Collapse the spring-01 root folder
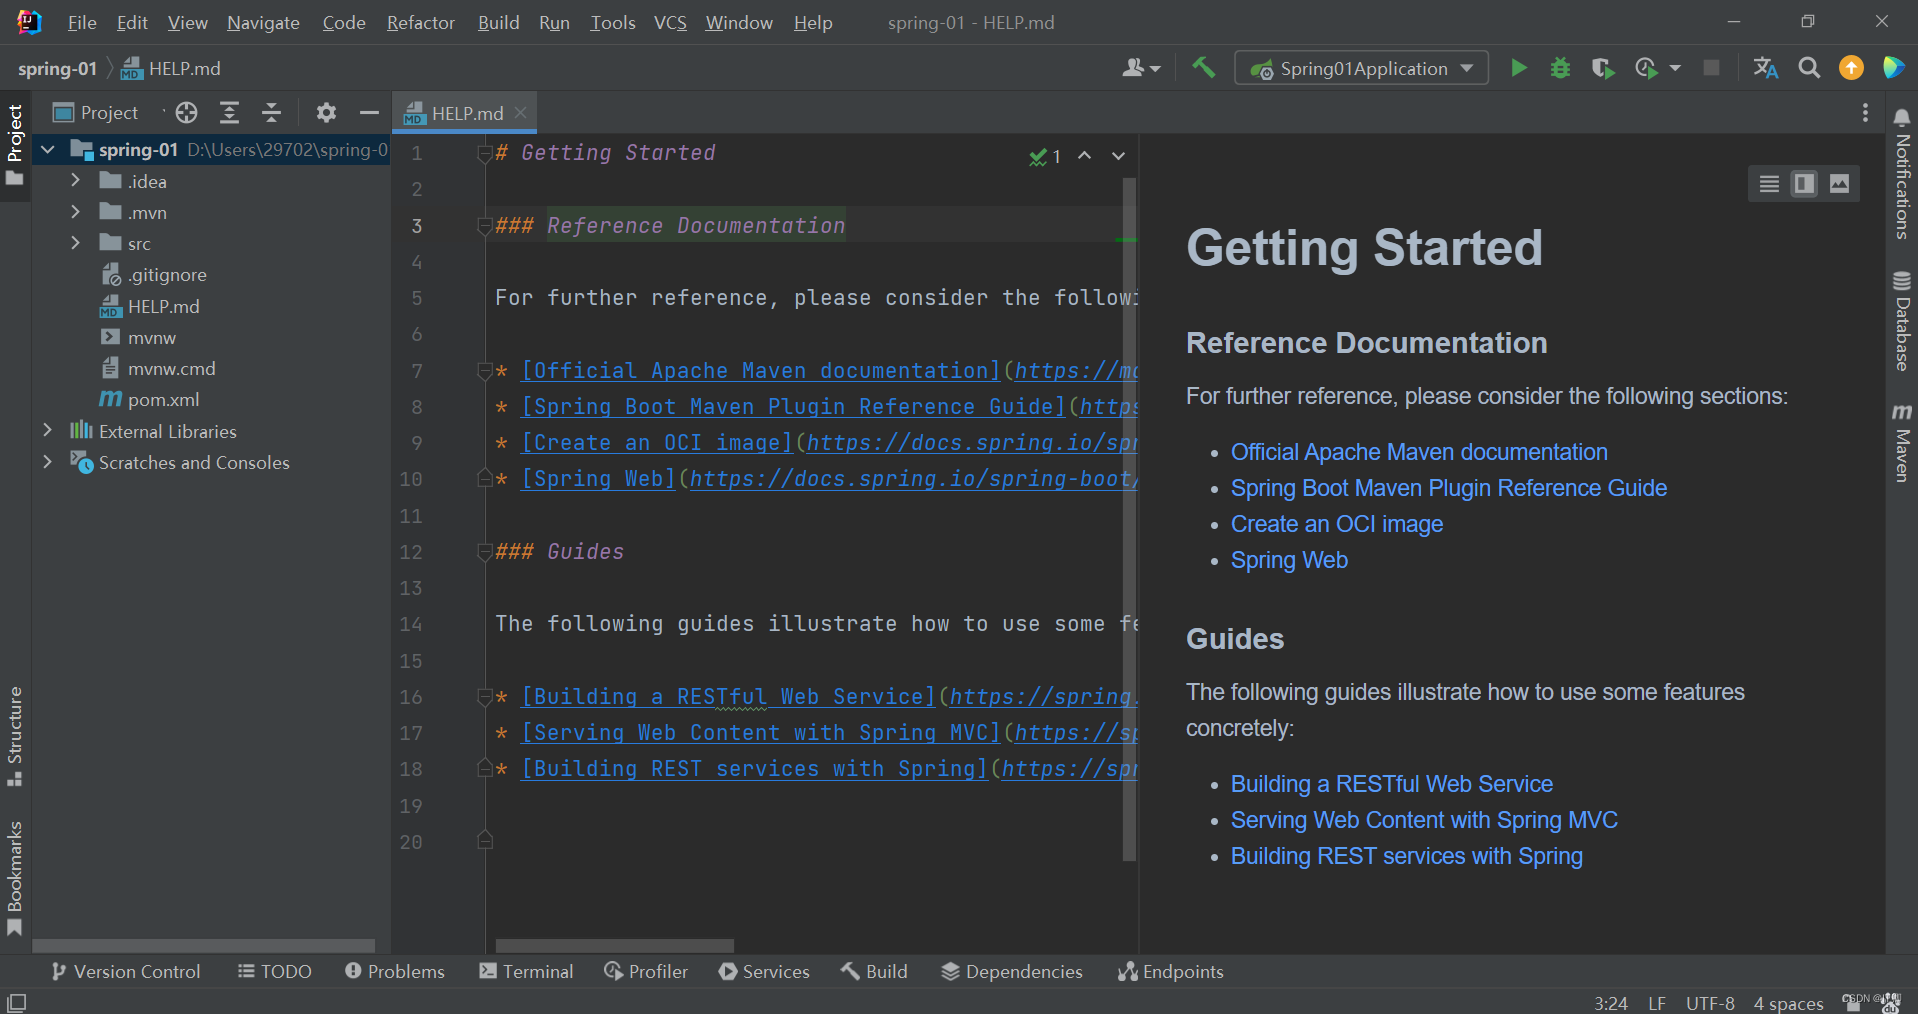 click(48, 150)
